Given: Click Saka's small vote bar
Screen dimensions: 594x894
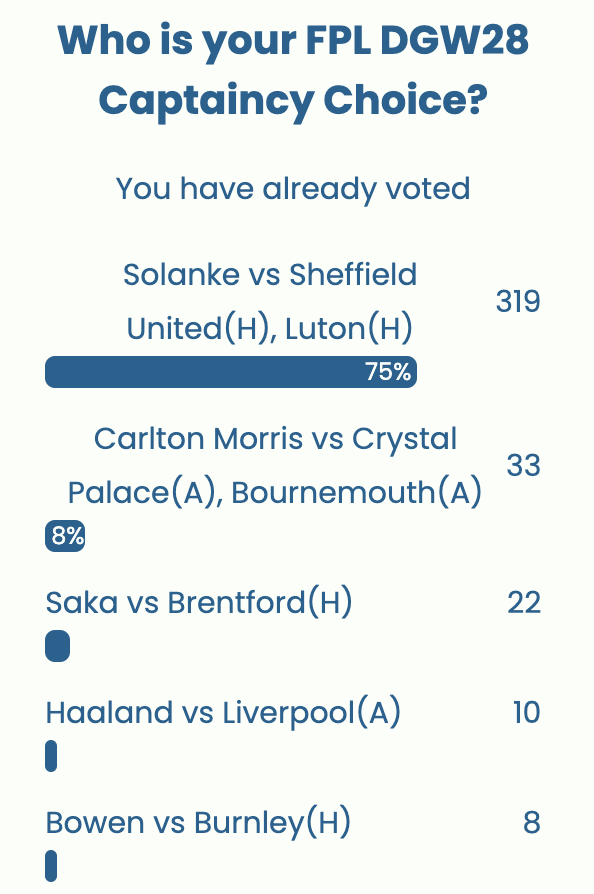Looking at the screenshot, I should tap(56, 646).
